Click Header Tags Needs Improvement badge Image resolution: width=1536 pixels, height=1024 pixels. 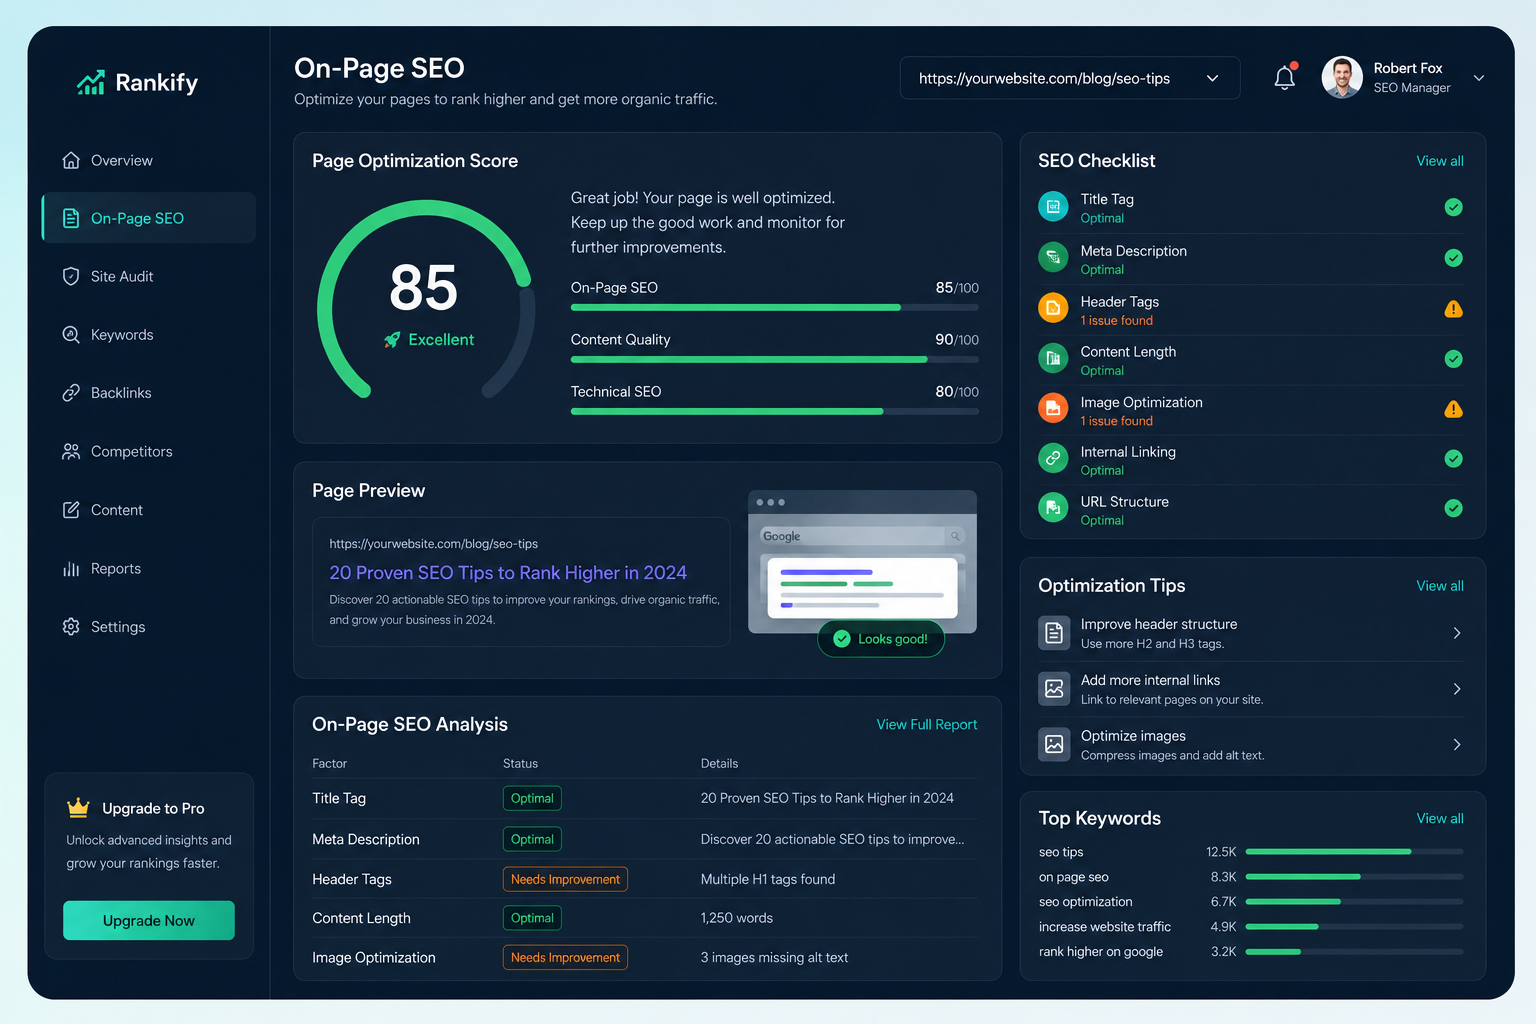(565, 879)
